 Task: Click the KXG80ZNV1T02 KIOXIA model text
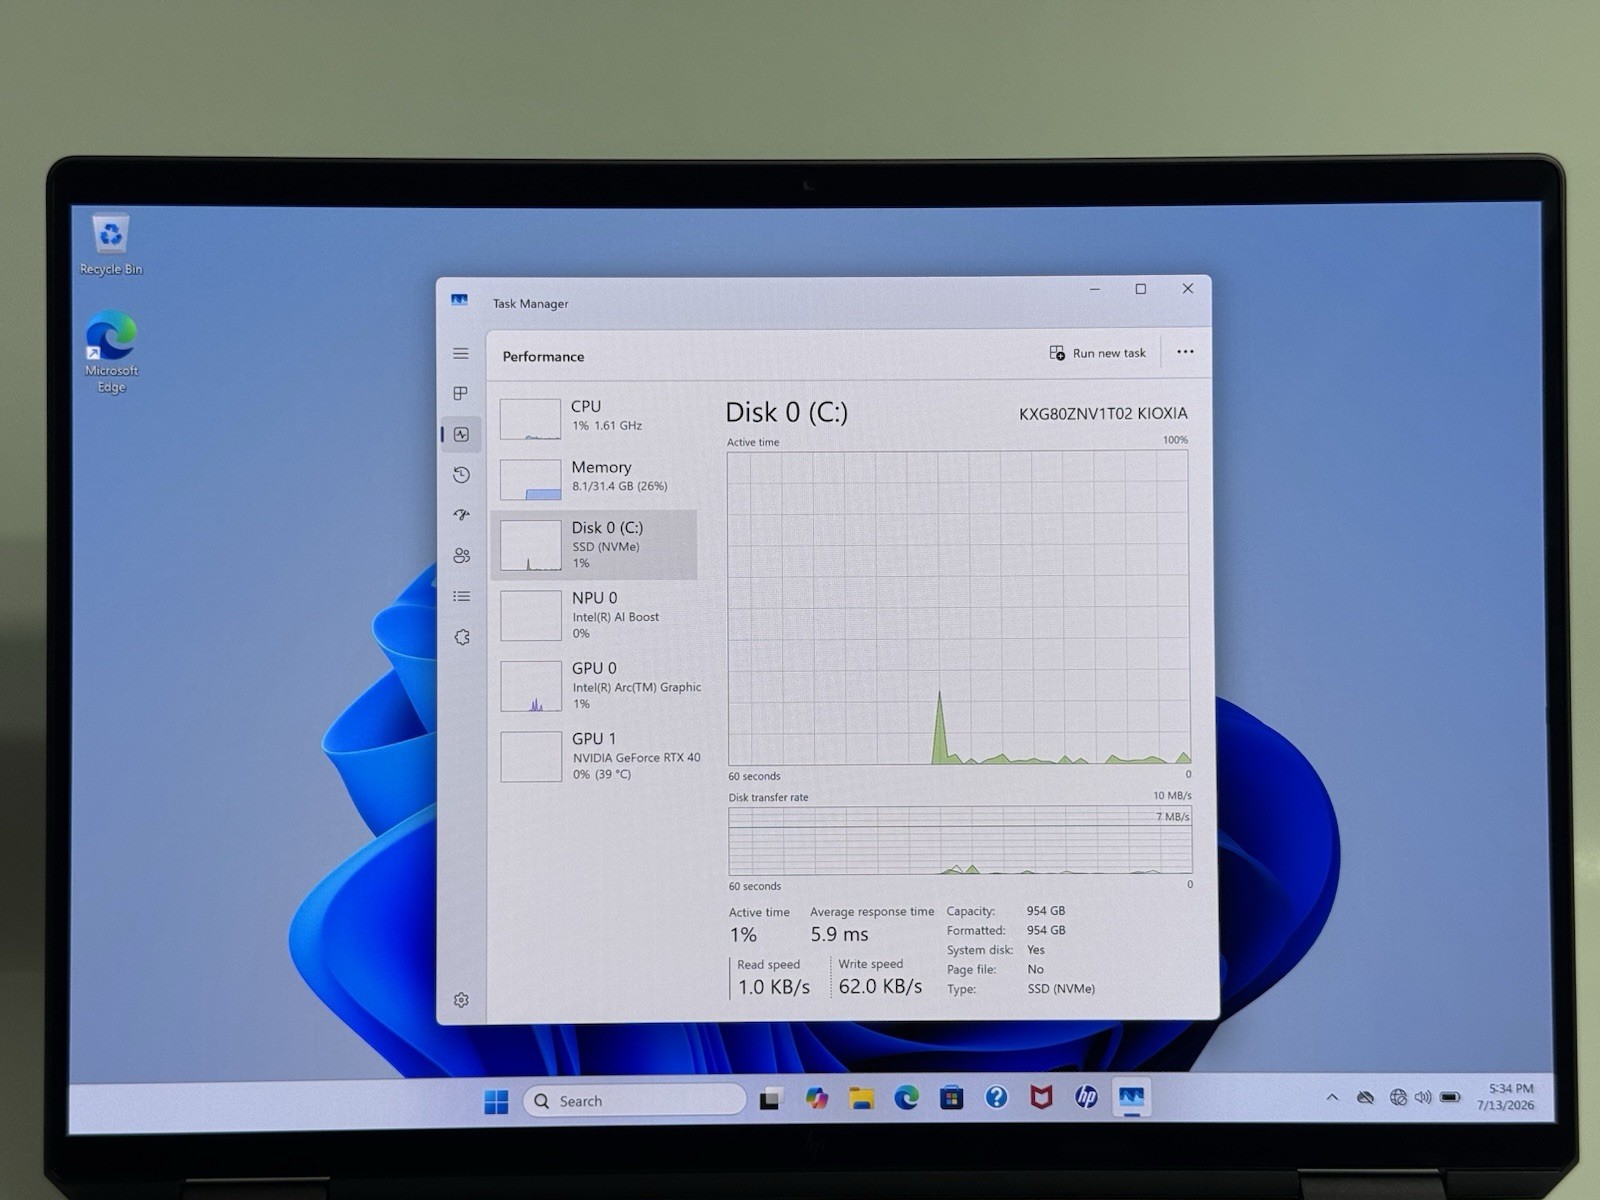[x=1103, y=414]
